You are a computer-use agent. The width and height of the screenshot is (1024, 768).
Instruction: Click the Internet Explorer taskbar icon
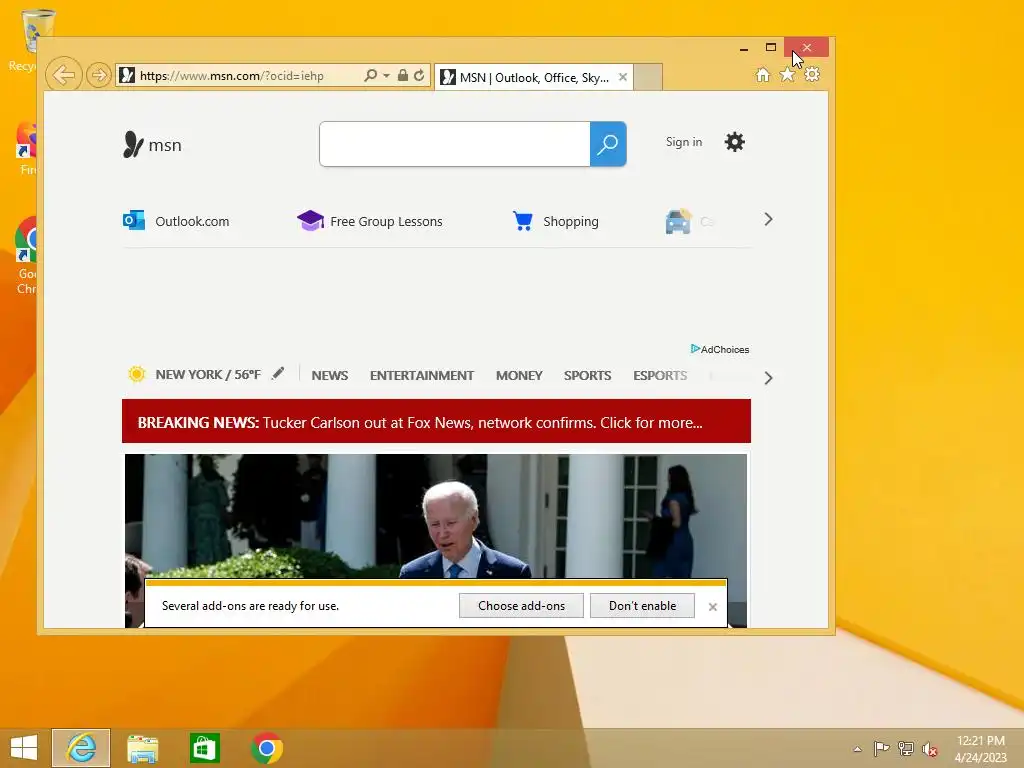[x=81, y=748]
